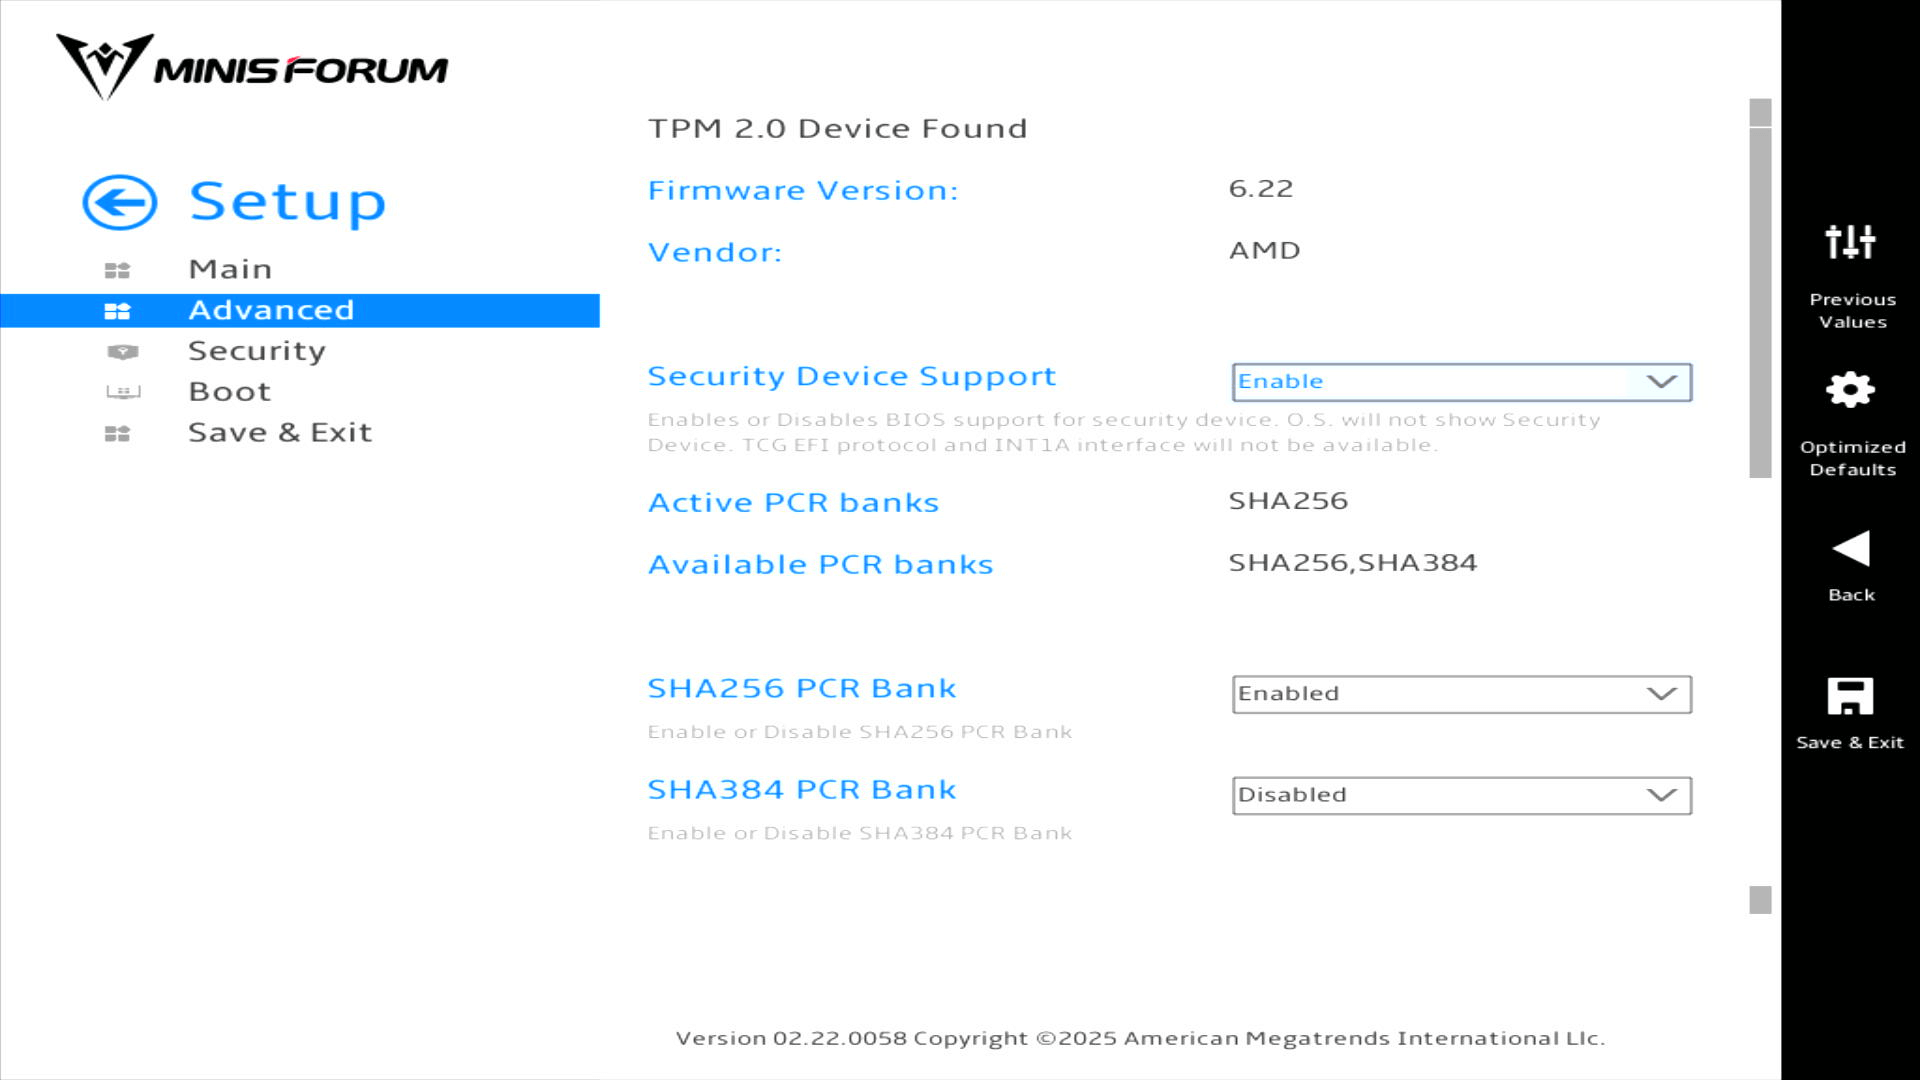Click the Save & Exit floppy icon
Screen dimensions: 1920x1080
coord(1850,697)
